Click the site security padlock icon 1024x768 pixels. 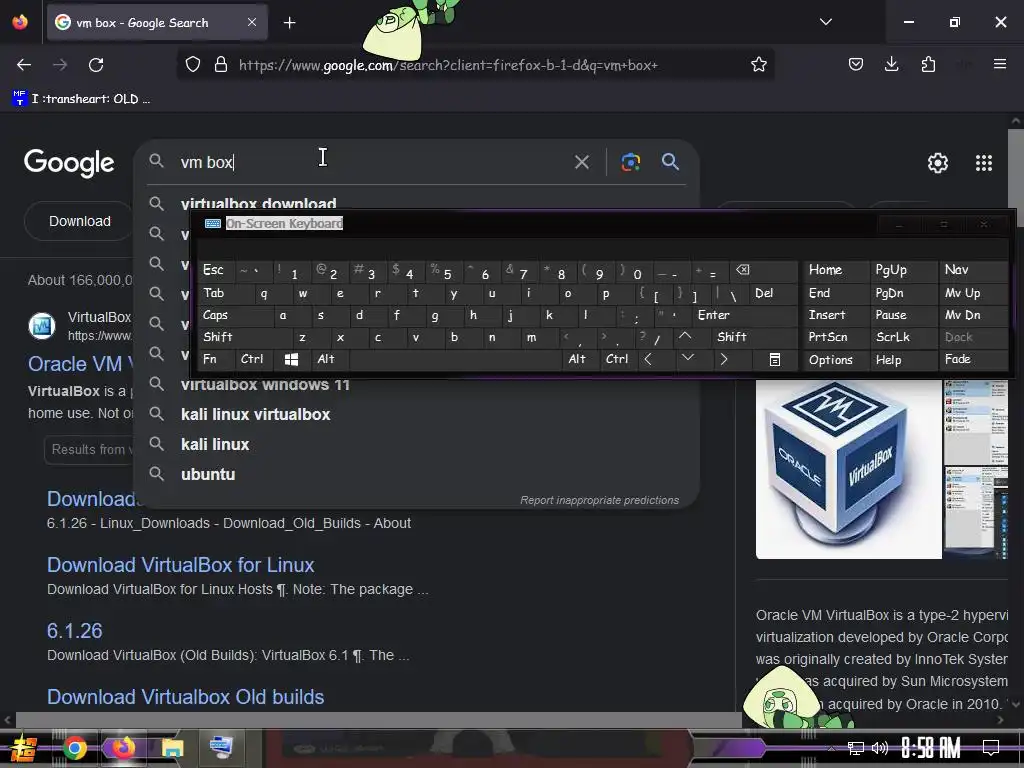pyautogui.click(x=221, y=65)
